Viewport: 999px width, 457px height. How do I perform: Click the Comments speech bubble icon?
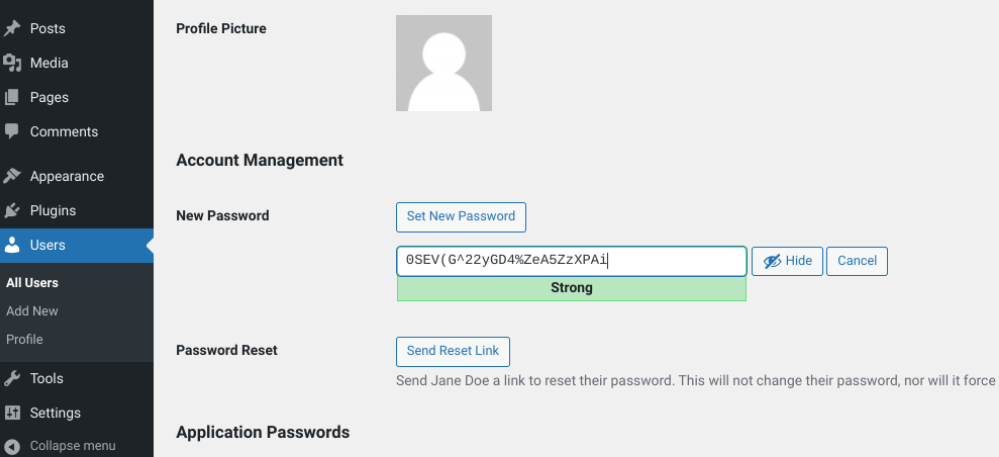12,131
